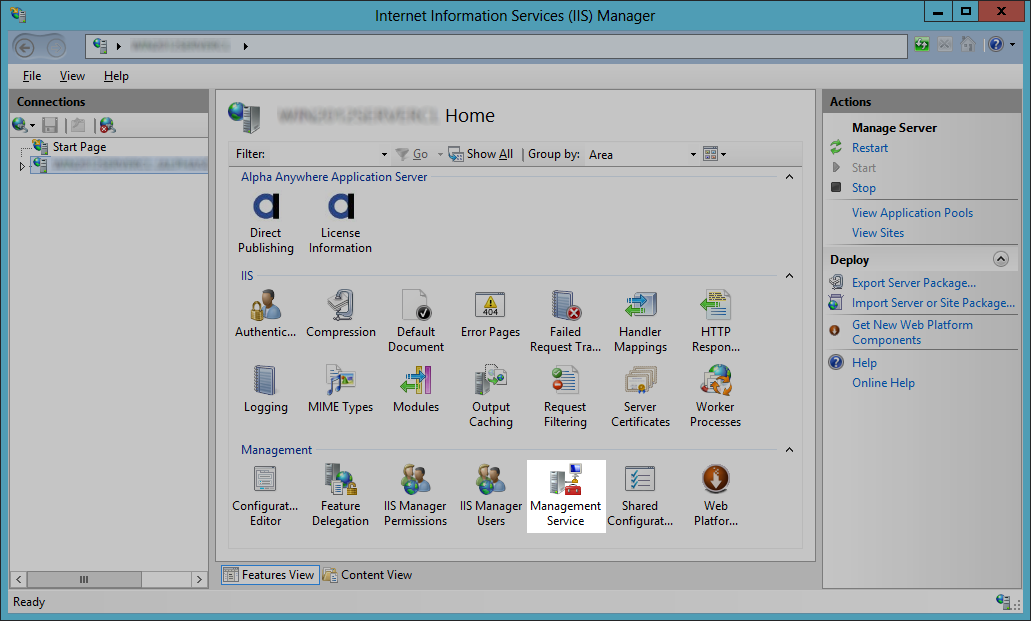
Task: Click Get New Web Platform Components
Action: (x=912, y=332)
